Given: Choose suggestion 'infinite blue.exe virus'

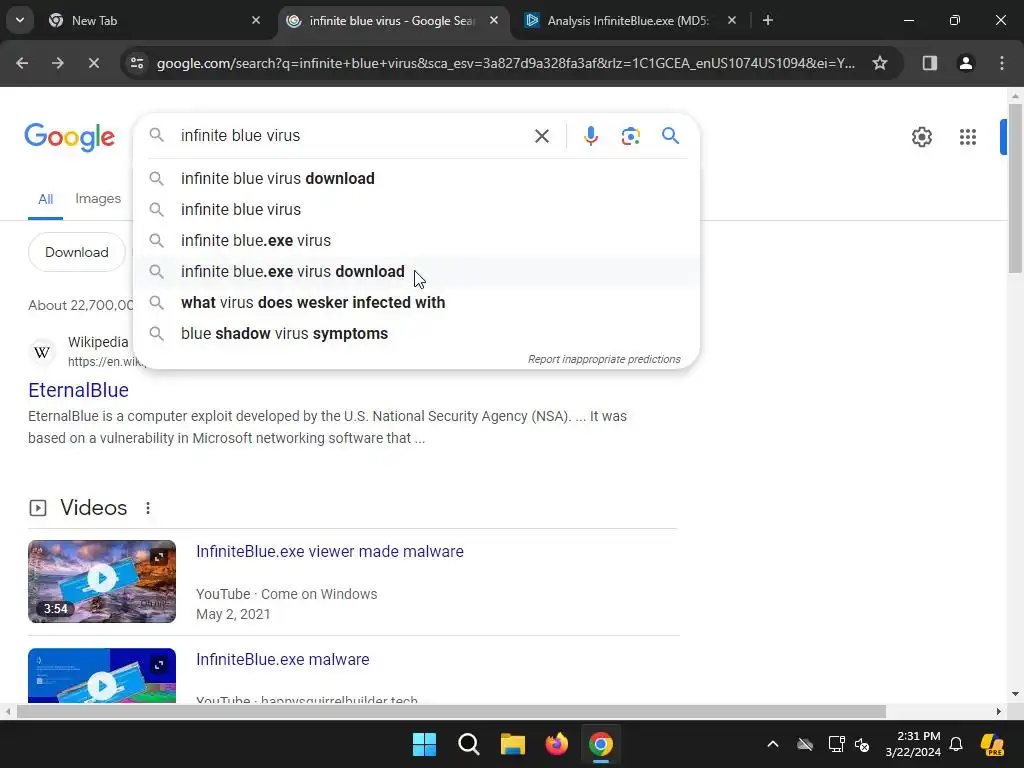Looking at the screenshot, I should point(417,240).
